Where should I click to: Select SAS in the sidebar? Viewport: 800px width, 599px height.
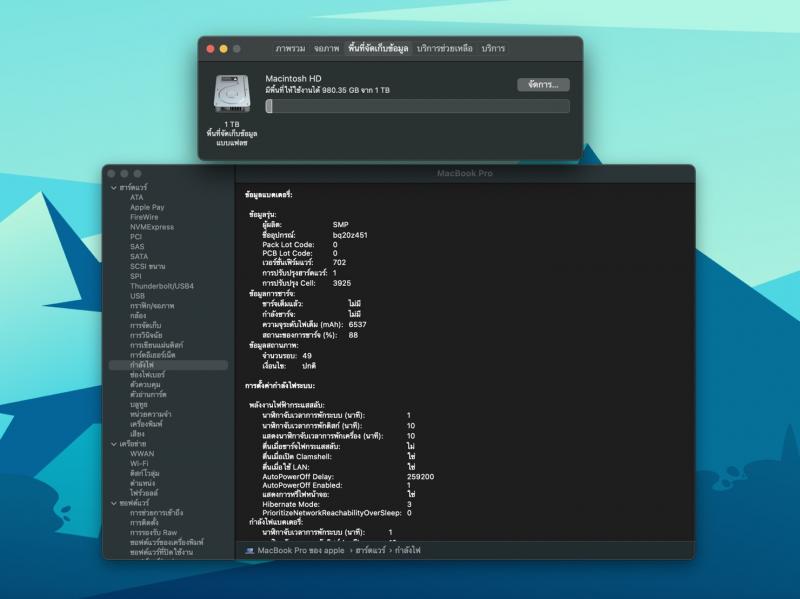(137, 246)
